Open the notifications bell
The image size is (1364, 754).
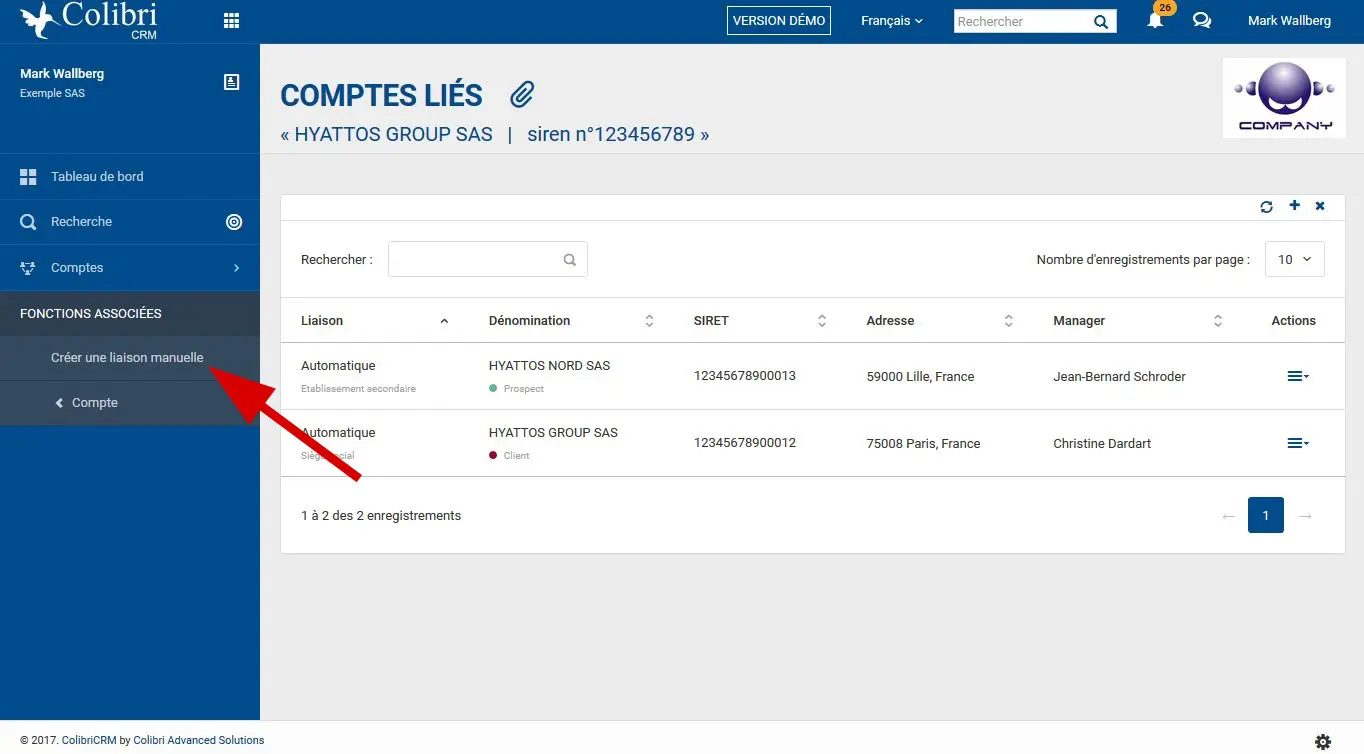[x=1155, y=20]
